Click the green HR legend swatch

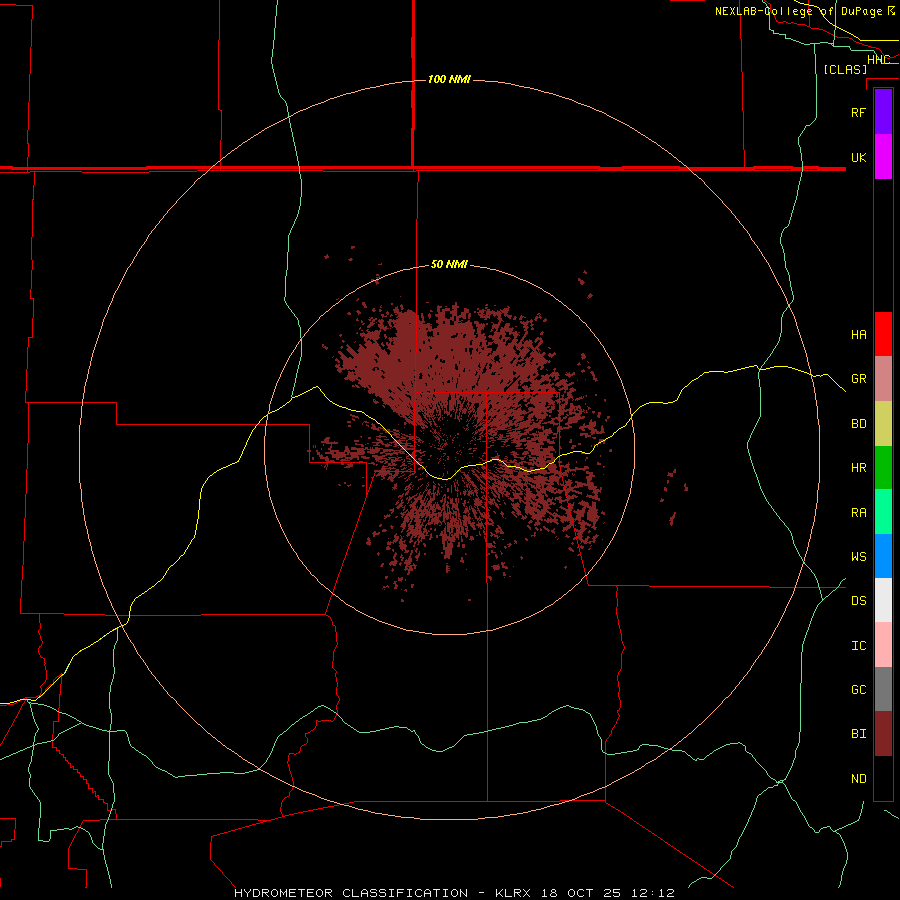pos(883,468)
